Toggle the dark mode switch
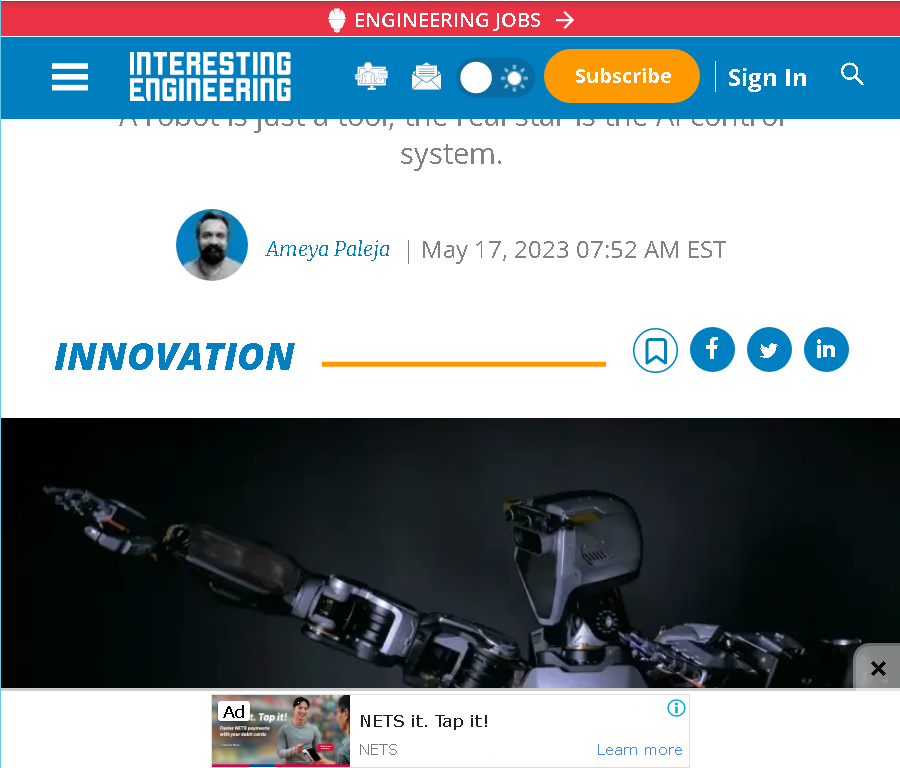 pos(495,77)
